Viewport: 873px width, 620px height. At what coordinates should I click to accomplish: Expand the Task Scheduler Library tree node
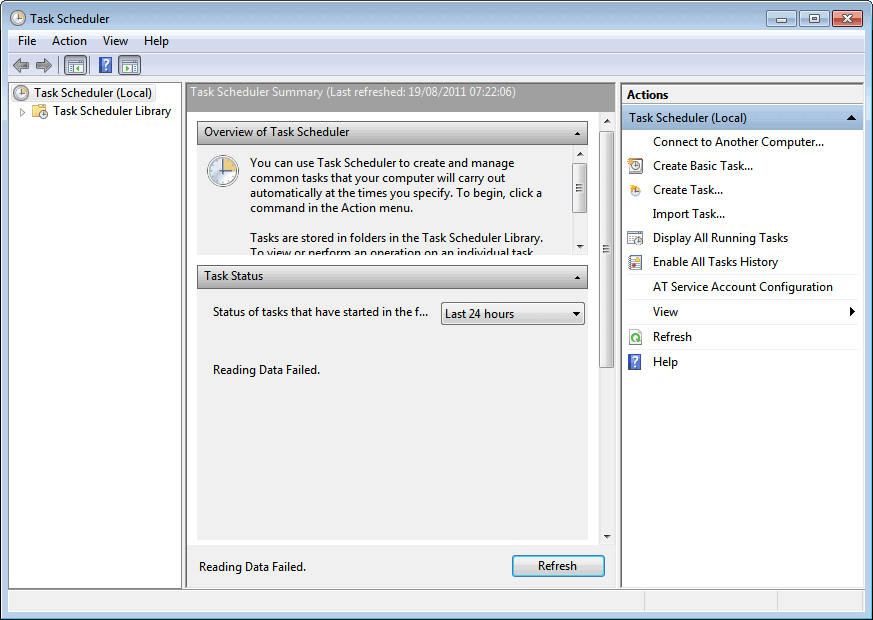coord(22,112)
